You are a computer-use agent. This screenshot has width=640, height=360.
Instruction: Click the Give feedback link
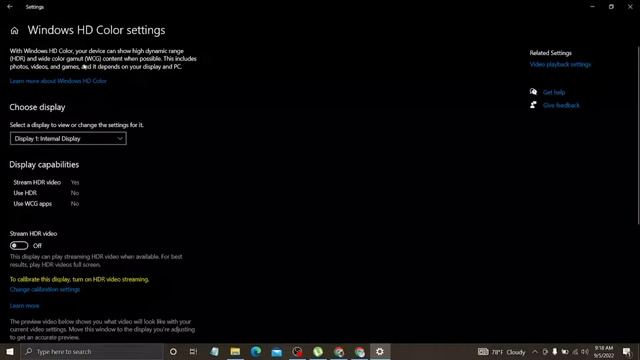(x=561, y=105)
